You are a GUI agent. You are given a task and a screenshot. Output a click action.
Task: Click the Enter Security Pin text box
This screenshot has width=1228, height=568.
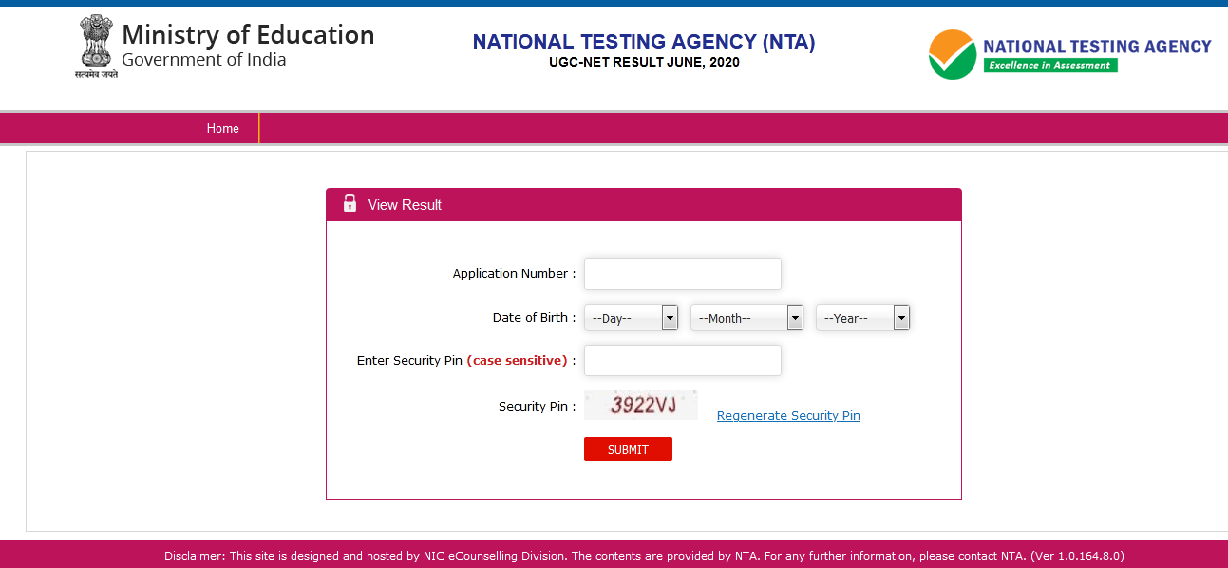(x=682, y=360)
